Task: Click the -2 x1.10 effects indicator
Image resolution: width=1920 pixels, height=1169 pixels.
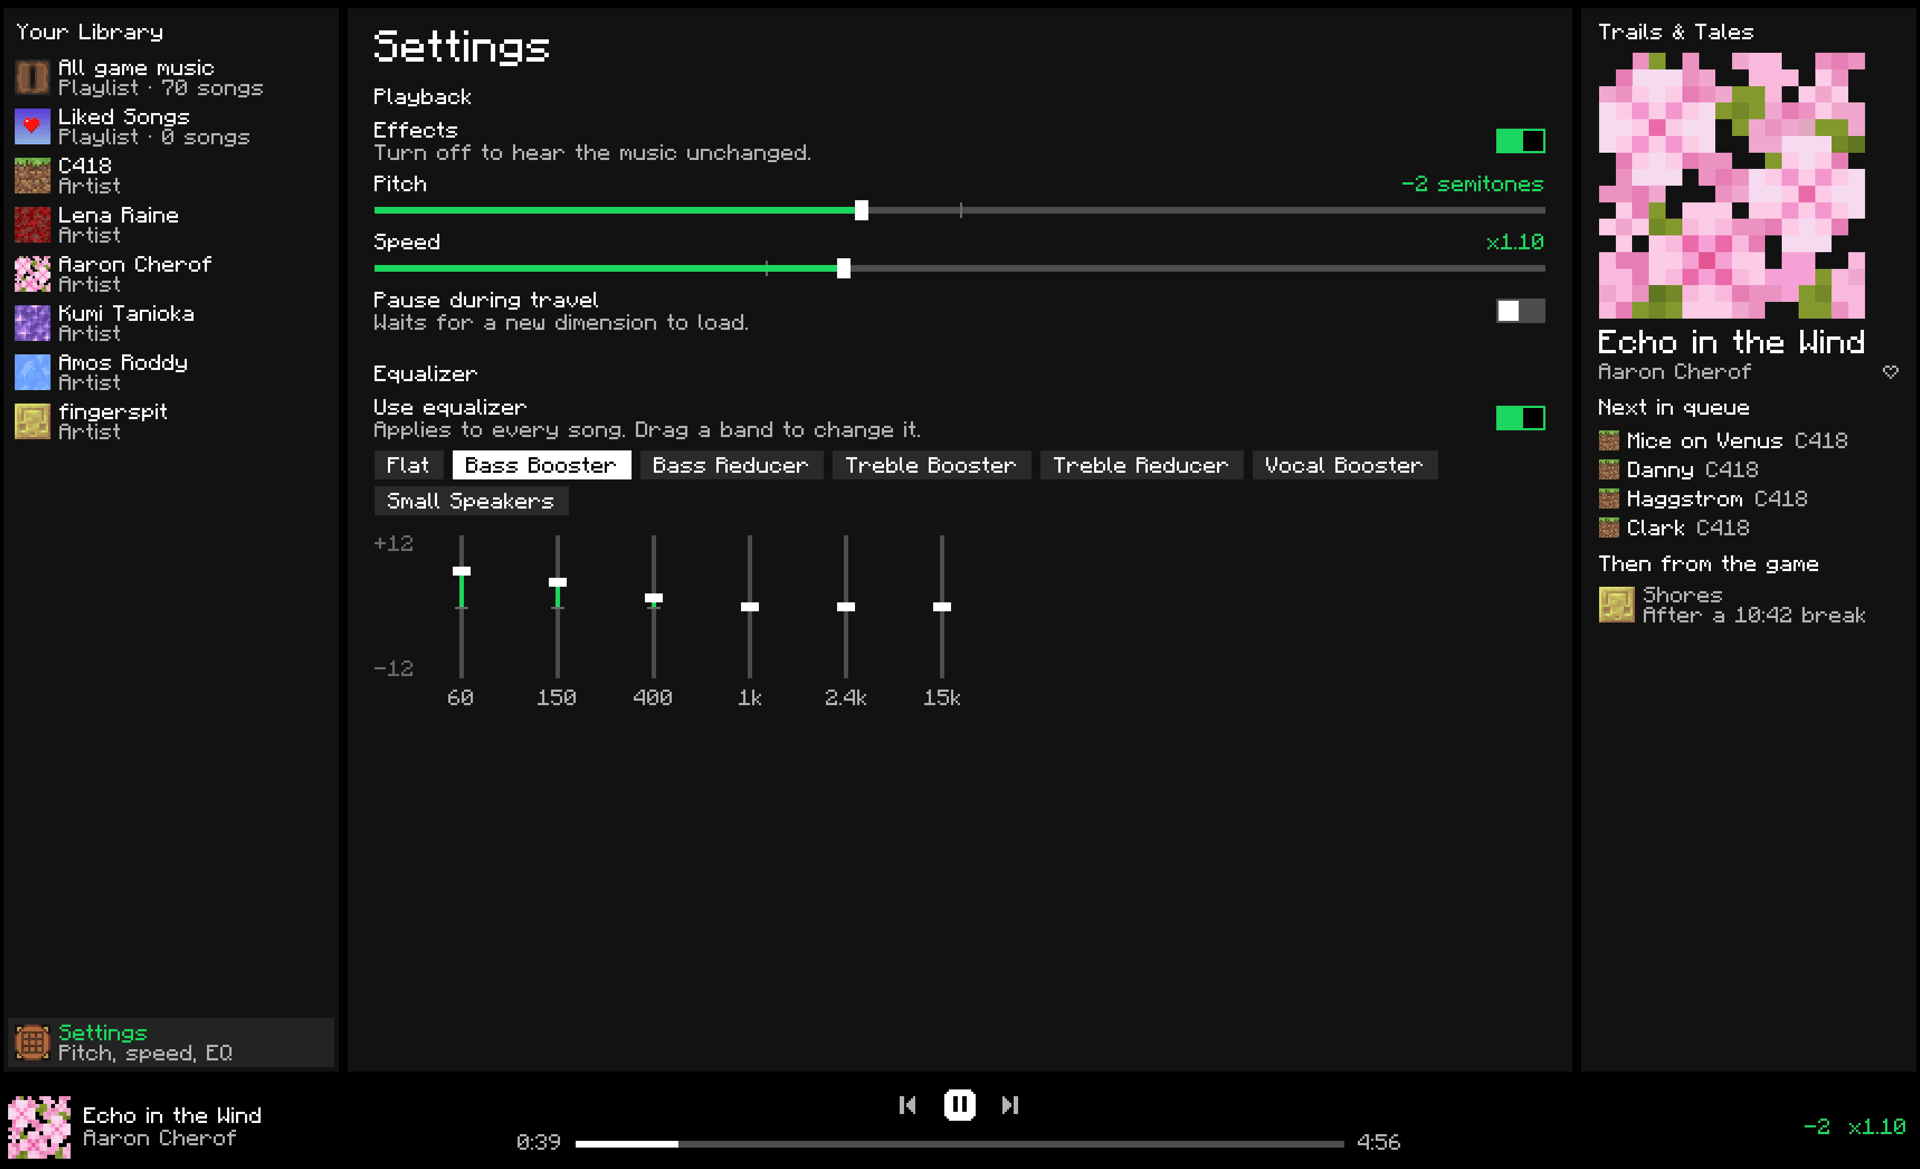Action: 1854,1127
